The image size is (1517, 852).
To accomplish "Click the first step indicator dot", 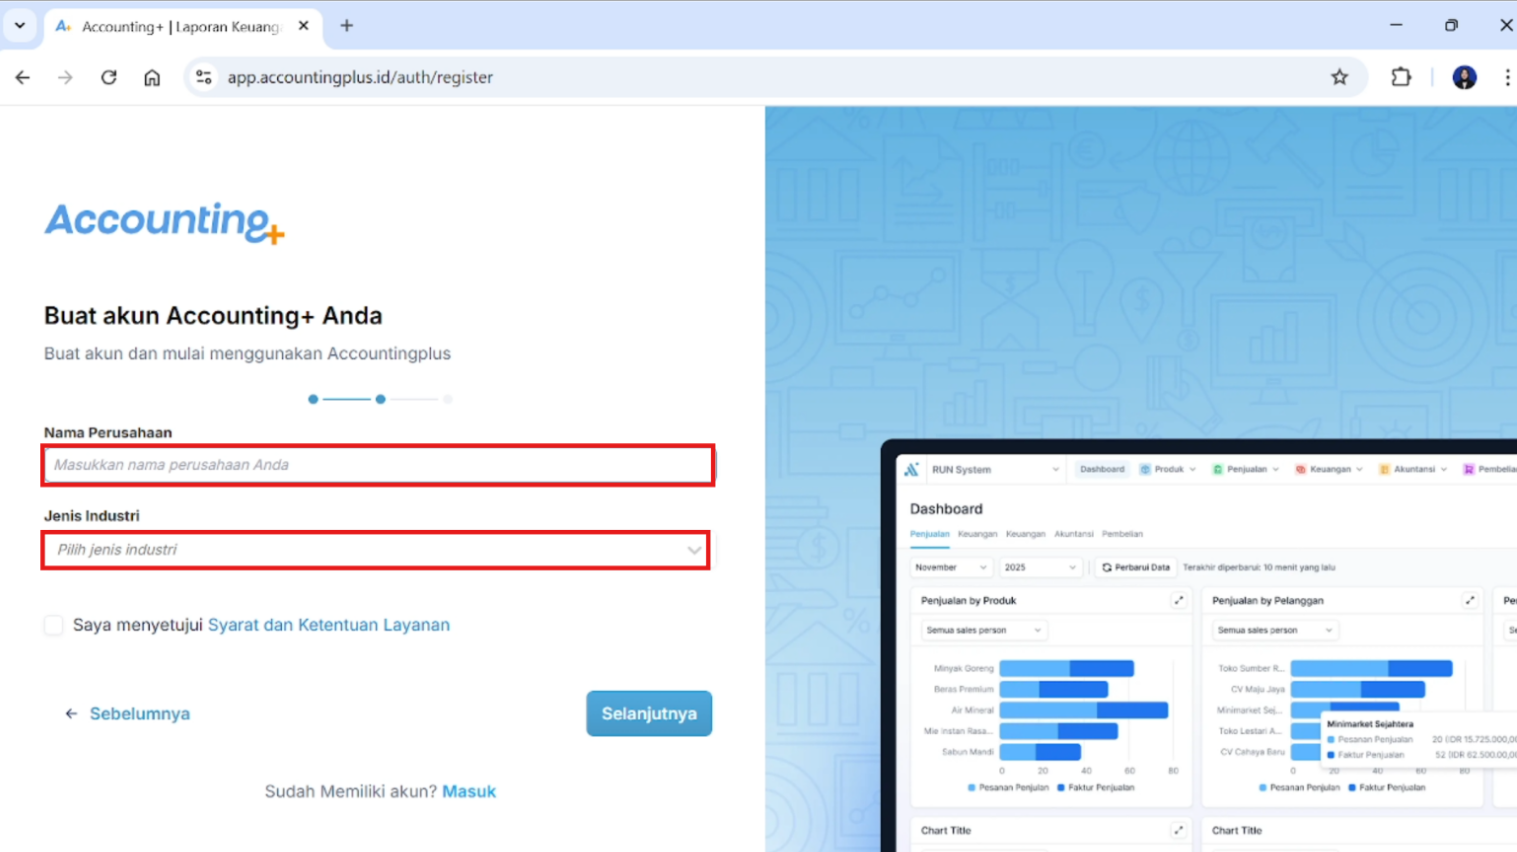I will click(x=313, y=399).
